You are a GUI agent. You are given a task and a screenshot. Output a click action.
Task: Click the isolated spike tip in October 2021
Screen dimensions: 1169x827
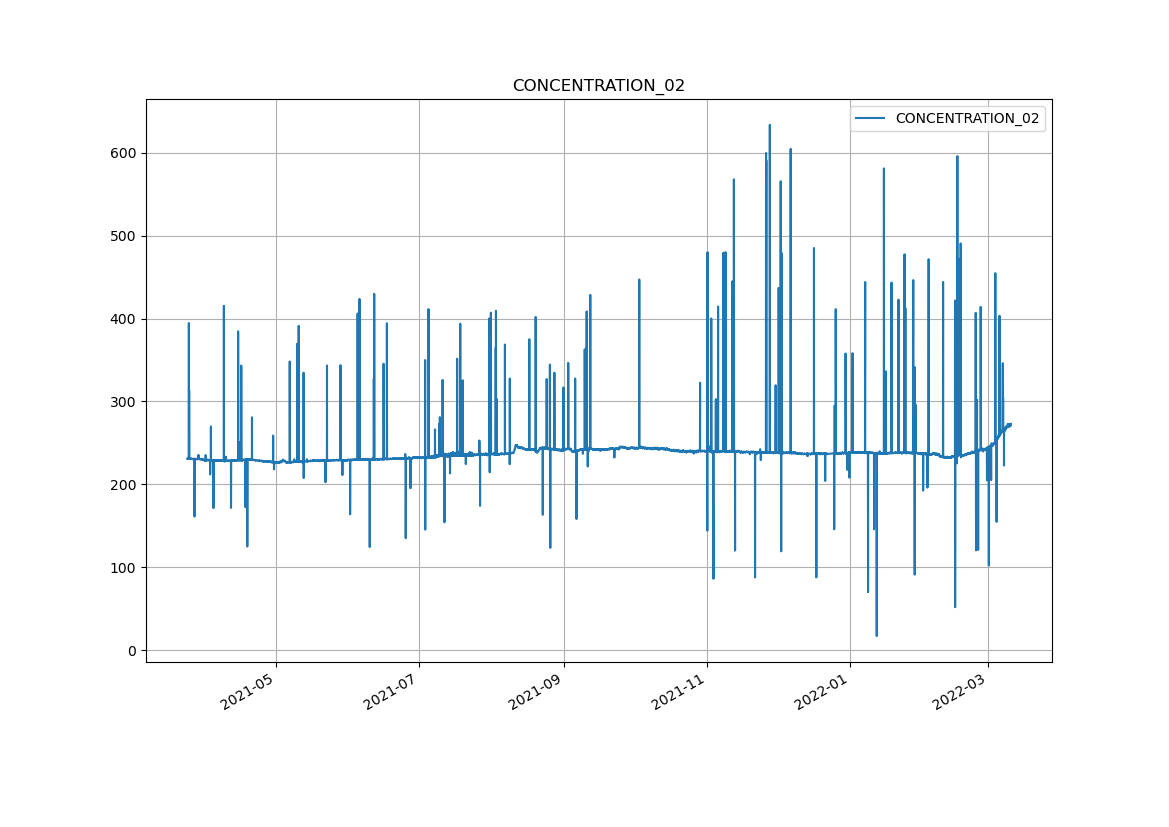coord(639,280)
